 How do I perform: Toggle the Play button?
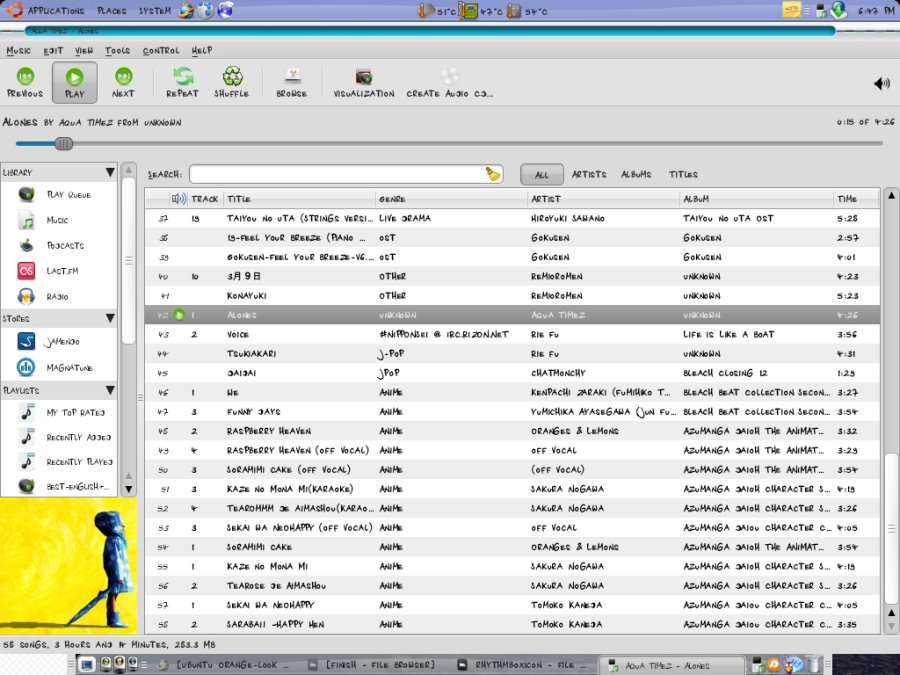75,83
